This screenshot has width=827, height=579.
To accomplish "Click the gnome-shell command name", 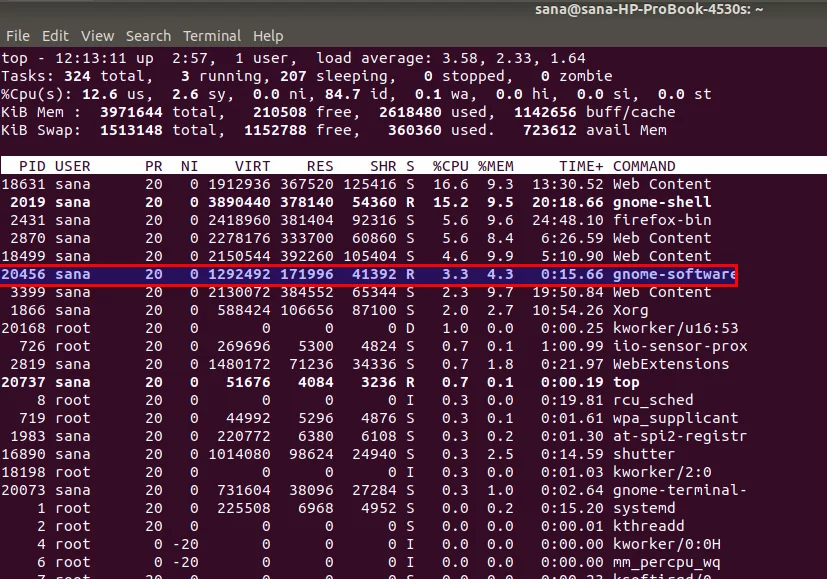I will click(x=662, y=202).
